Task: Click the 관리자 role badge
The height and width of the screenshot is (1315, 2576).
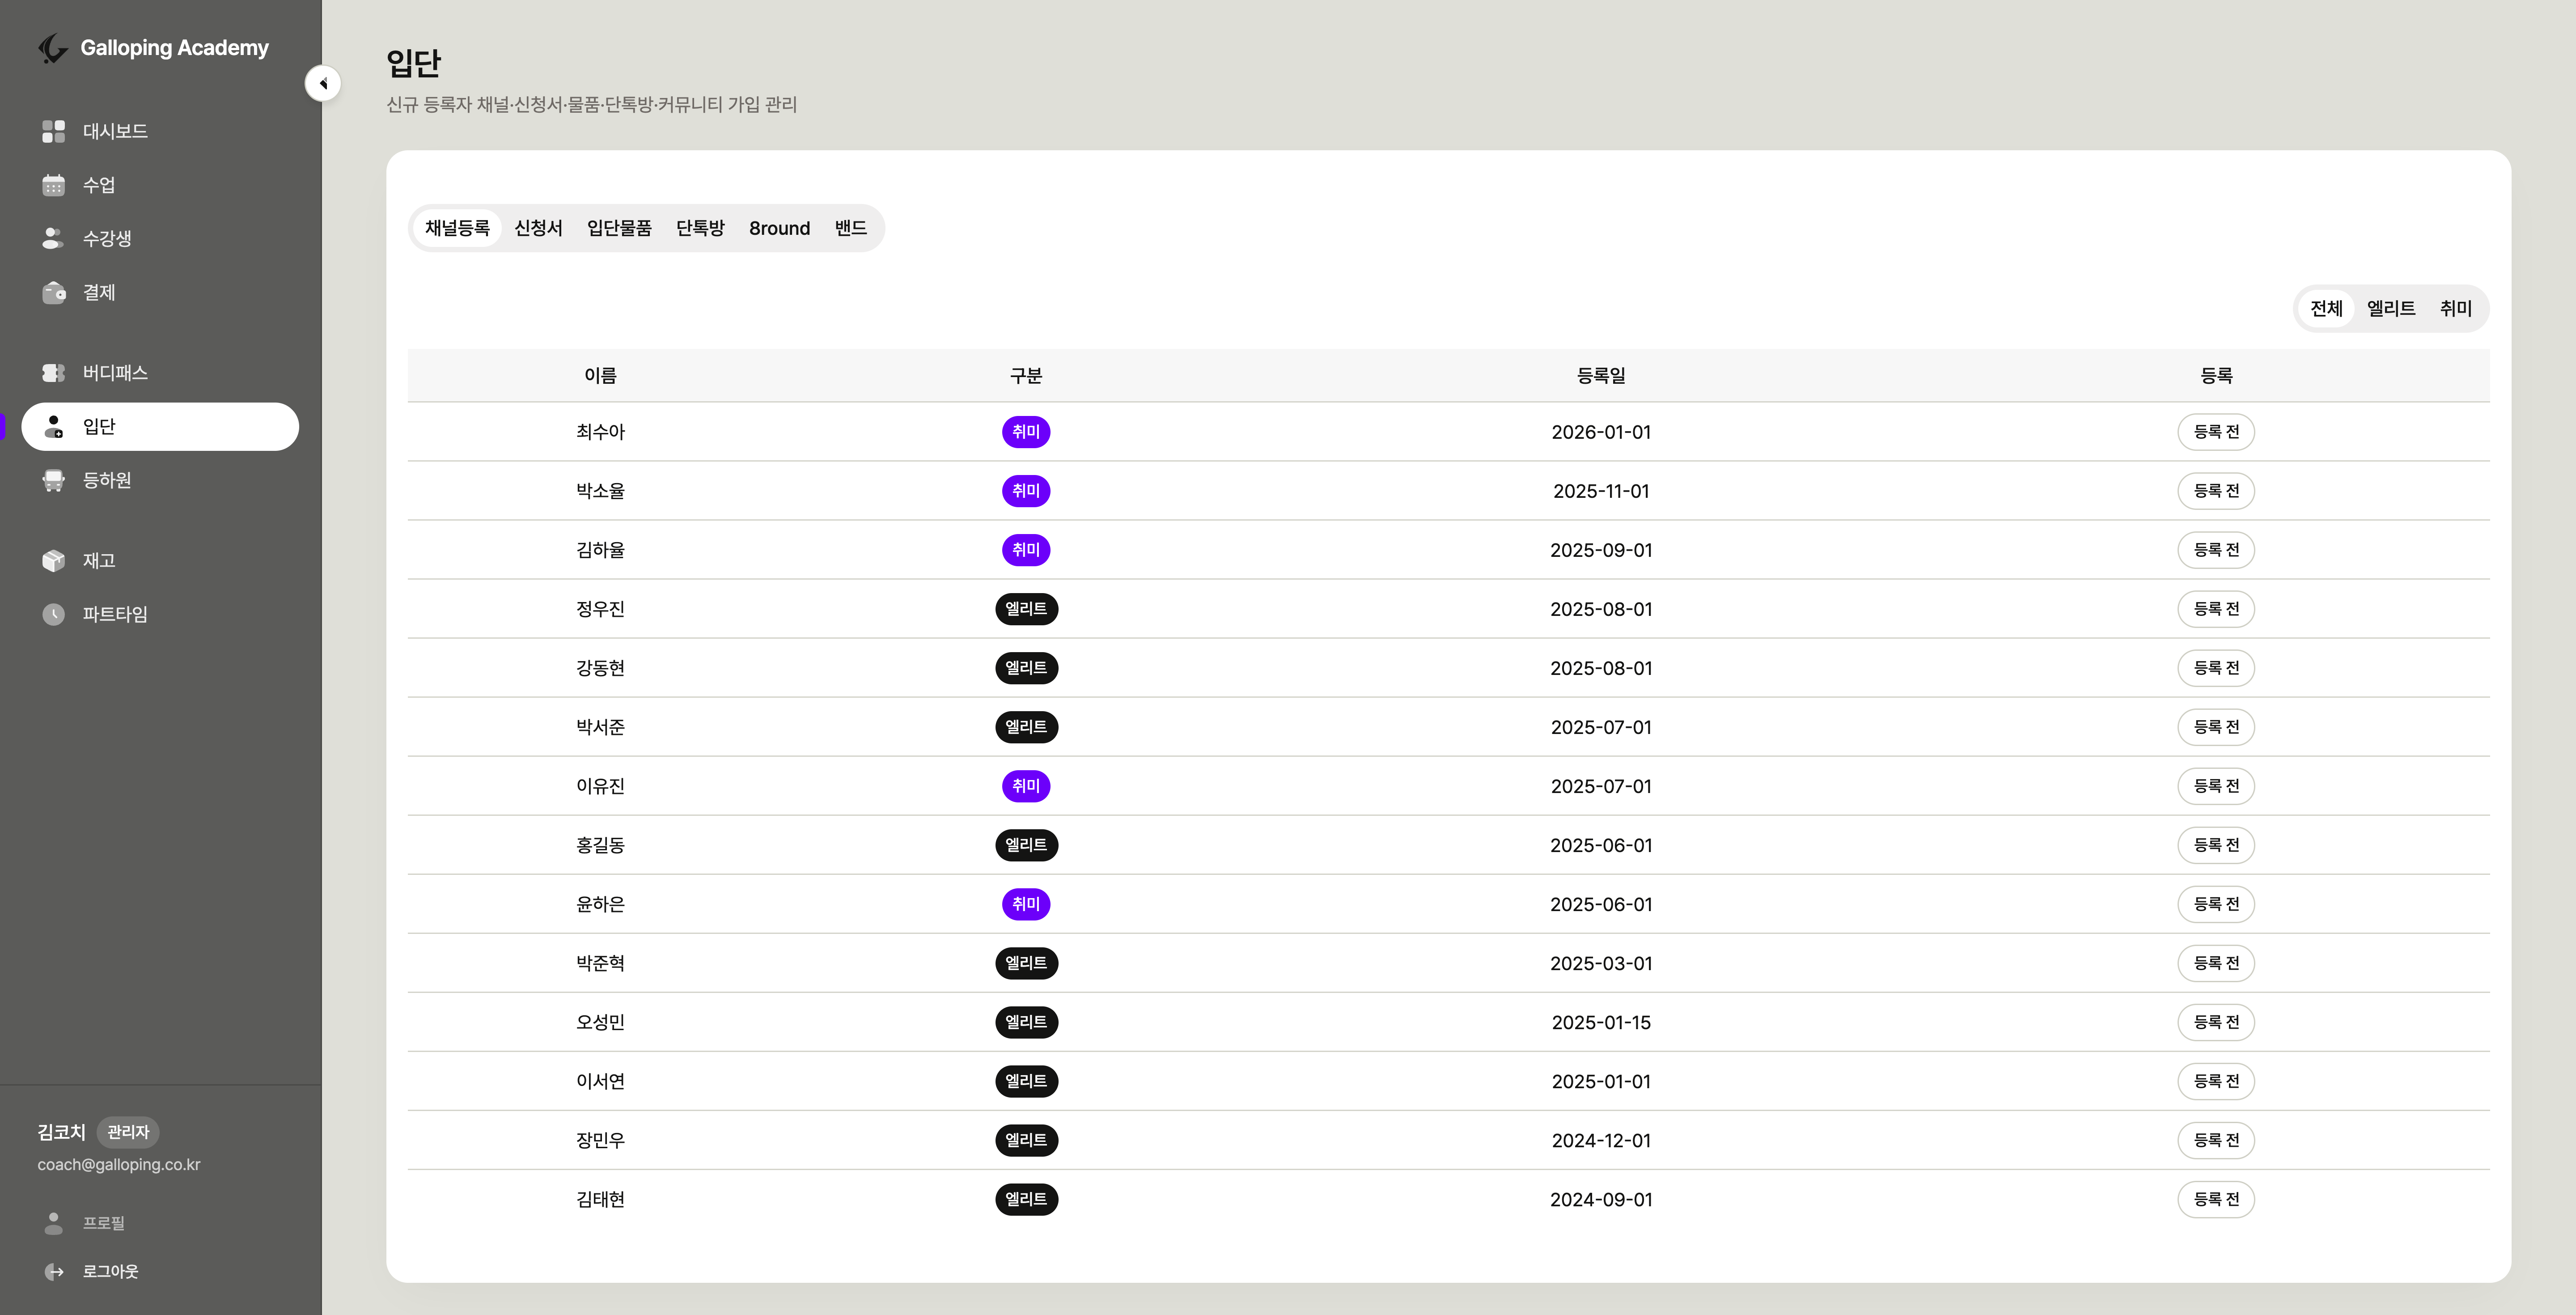Action: (128, 1132)
